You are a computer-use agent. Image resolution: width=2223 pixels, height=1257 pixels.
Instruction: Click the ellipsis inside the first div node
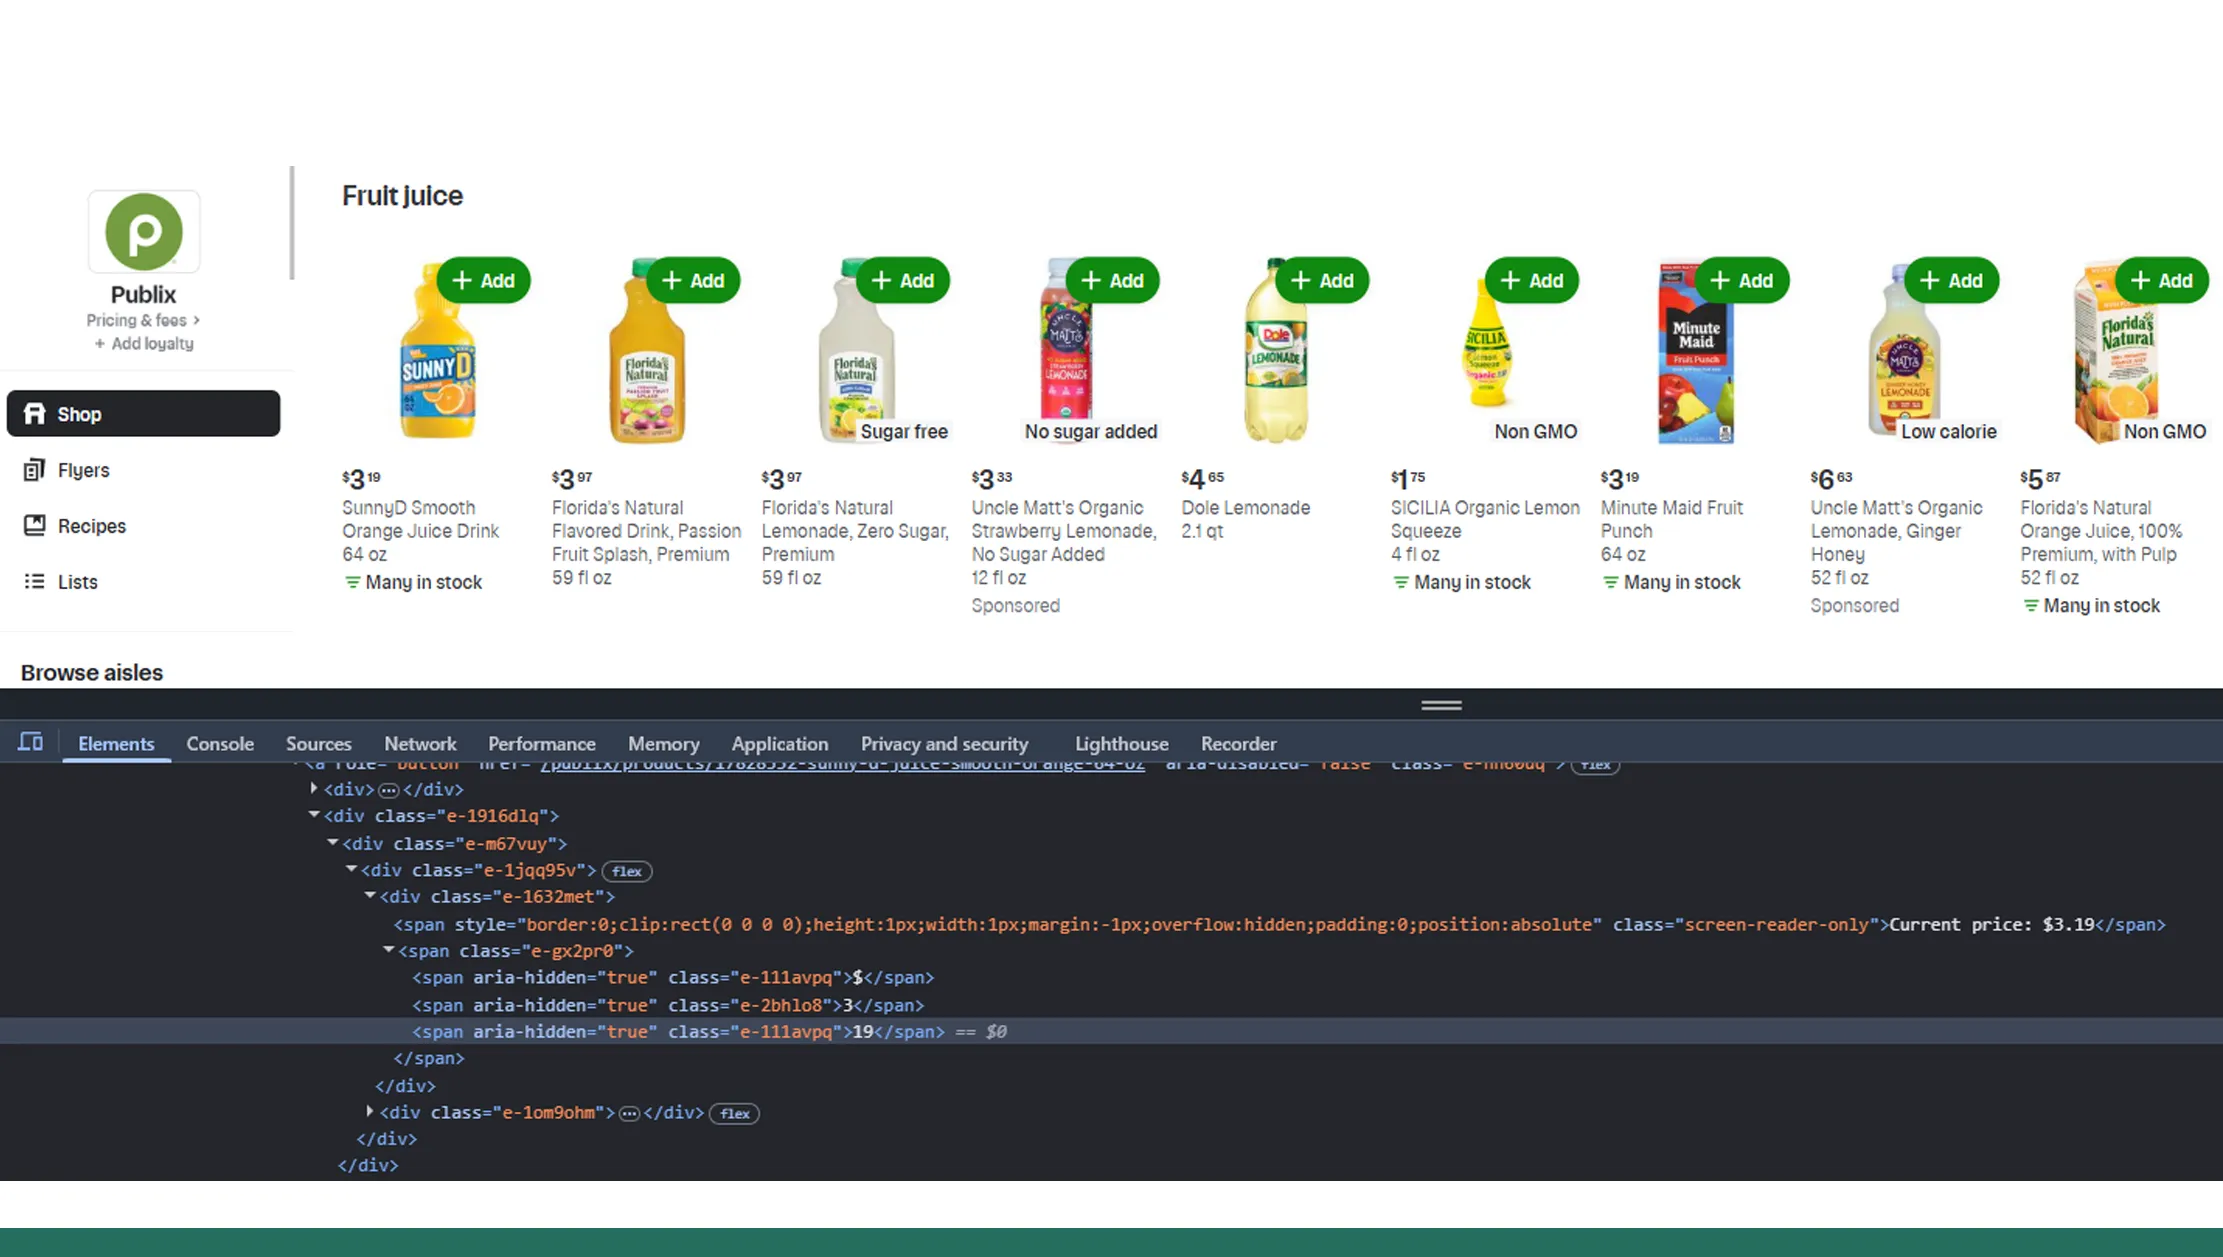tap(389, 789)
